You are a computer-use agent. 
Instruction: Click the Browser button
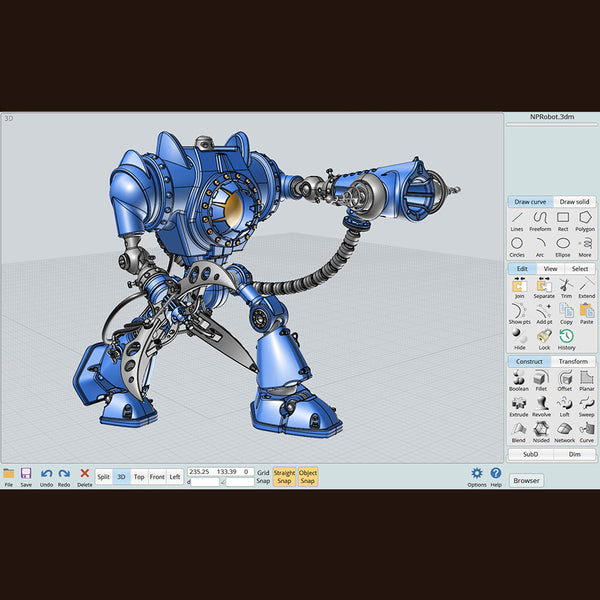[x=527, y=480]
